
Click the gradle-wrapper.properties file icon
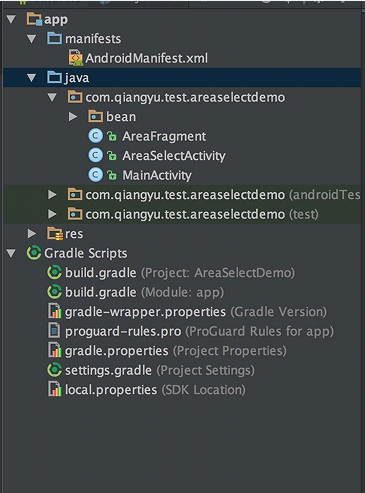55,311
